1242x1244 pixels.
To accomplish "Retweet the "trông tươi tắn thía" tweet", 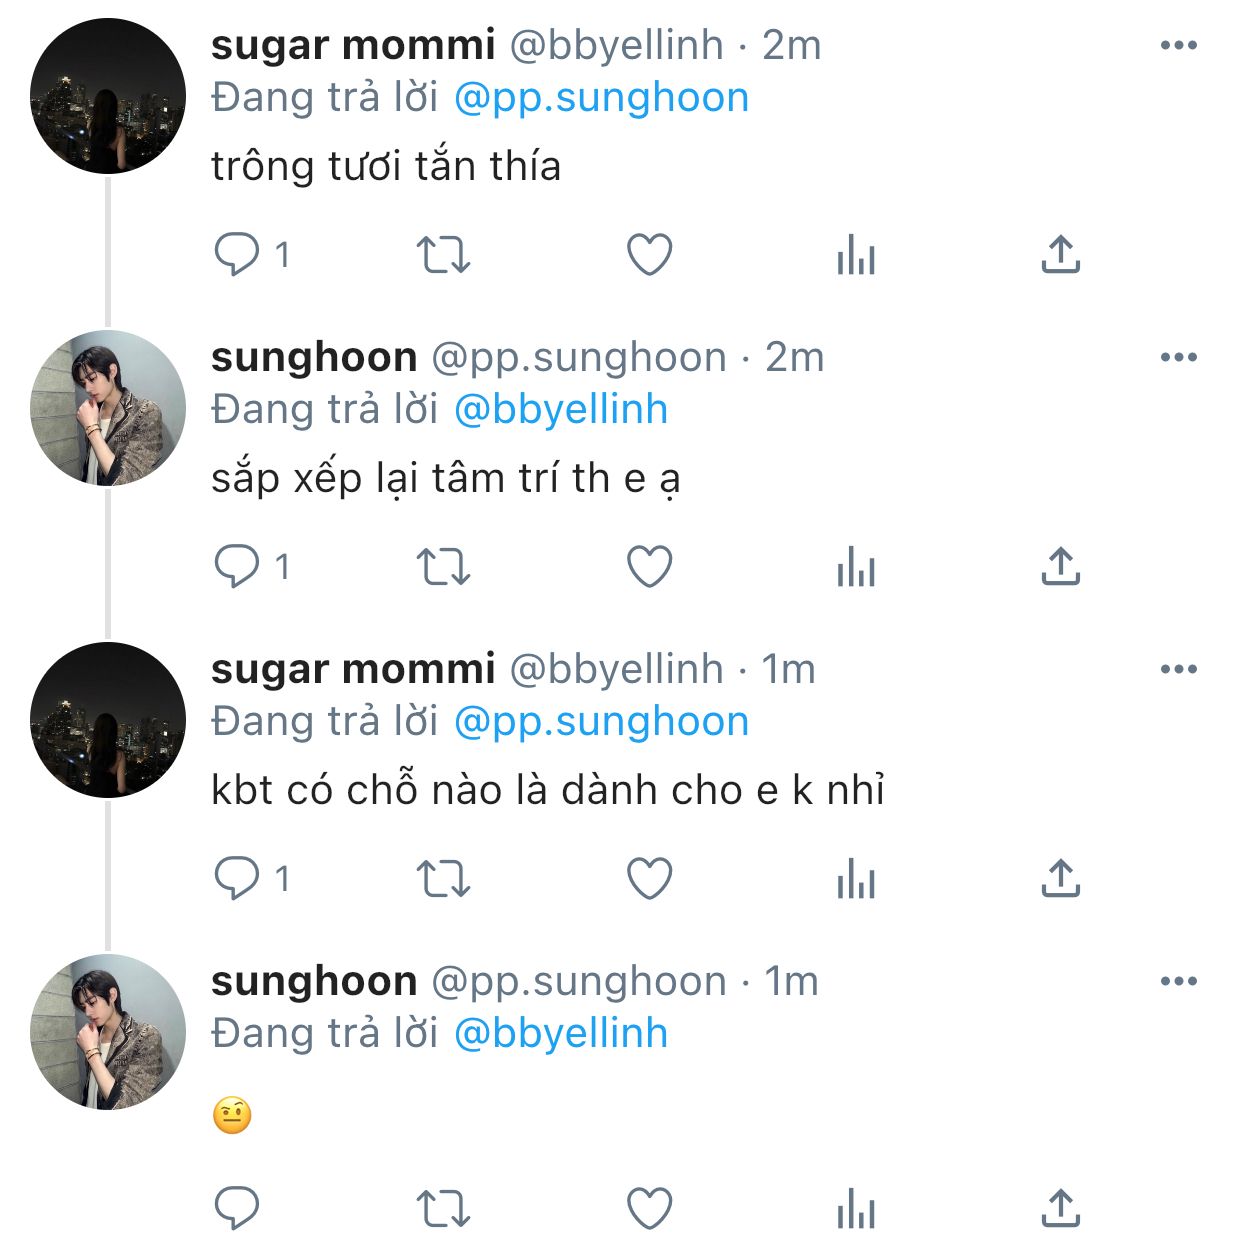I will click(443, 254).
